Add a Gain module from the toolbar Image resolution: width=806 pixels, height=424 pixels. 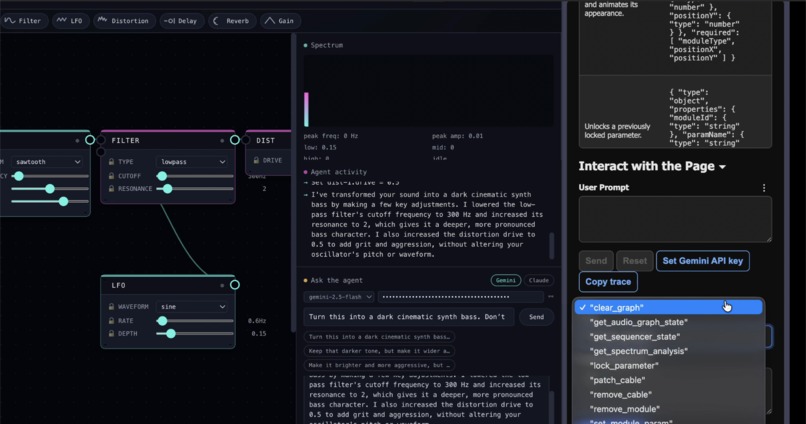click(280, 21)
